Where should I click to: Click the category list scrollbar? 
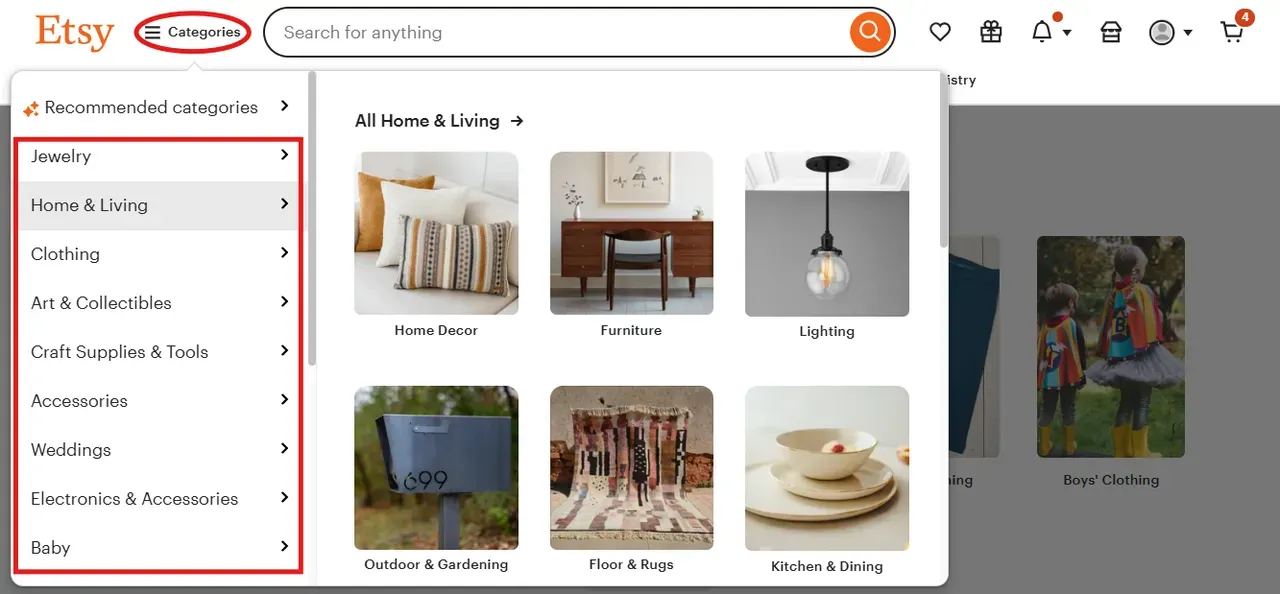click(x=312, y=218)
